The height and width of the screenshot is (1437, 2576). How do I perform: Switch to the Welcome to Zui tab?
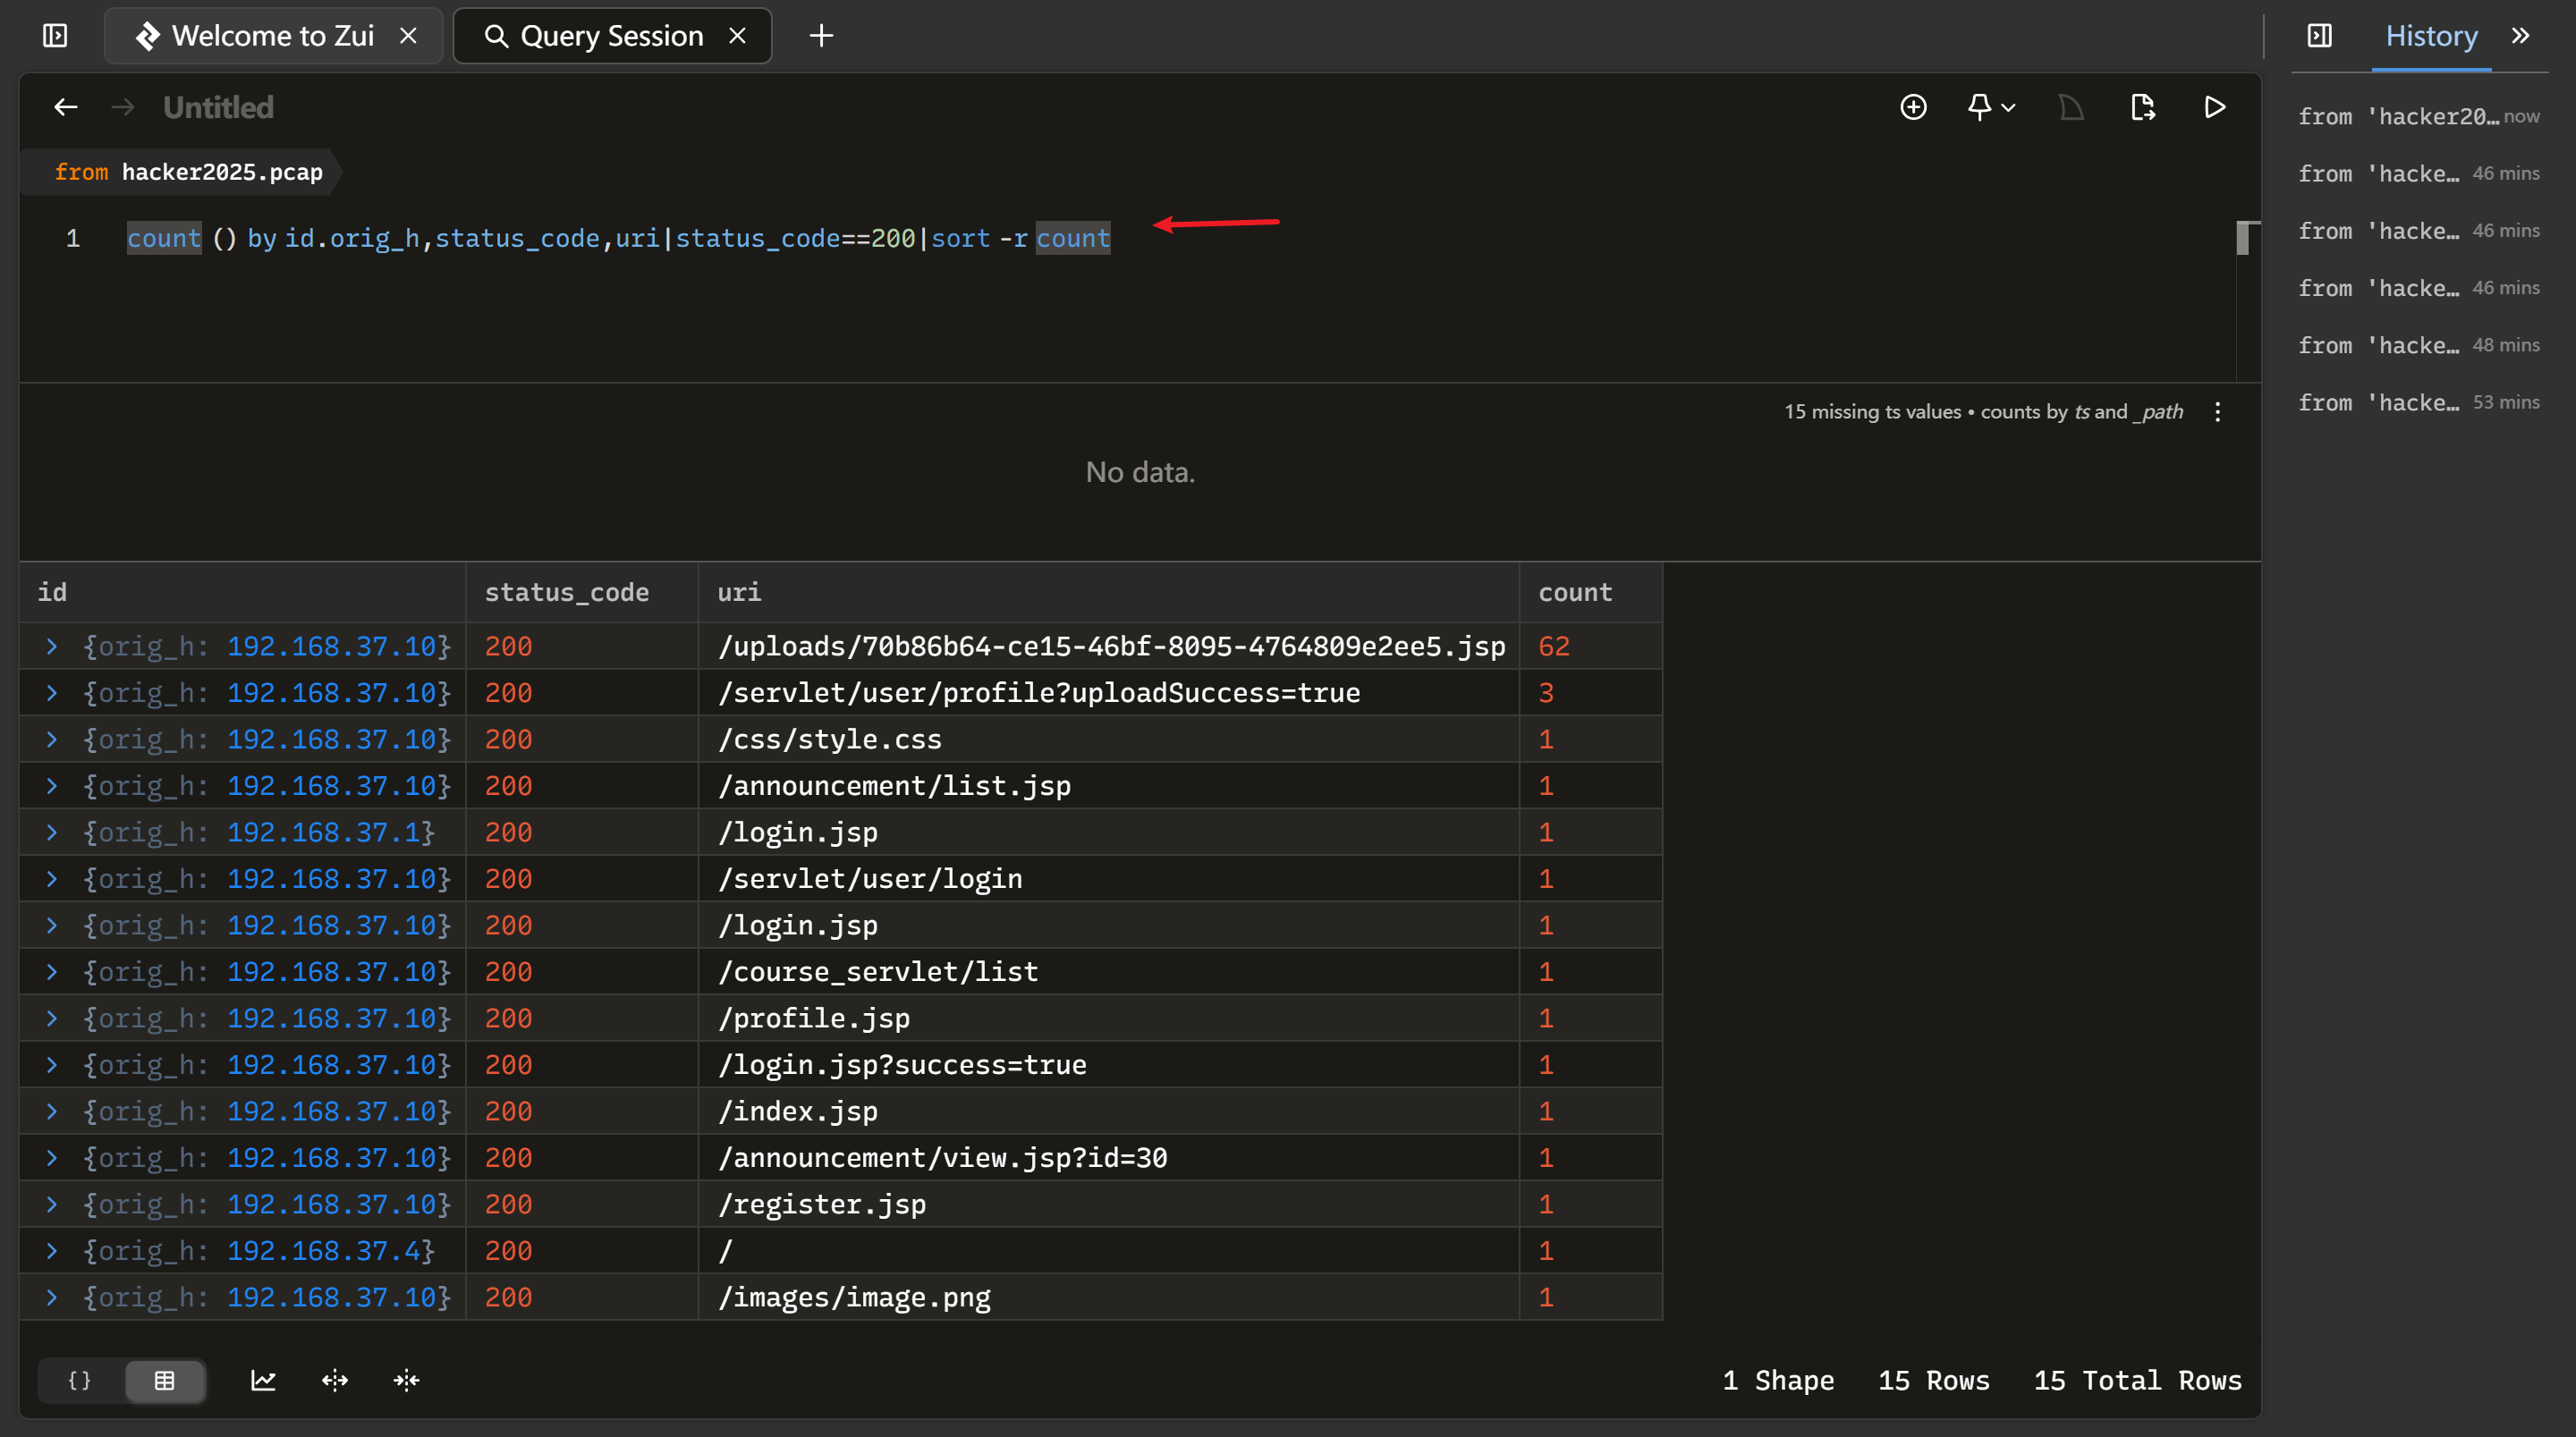272,36
